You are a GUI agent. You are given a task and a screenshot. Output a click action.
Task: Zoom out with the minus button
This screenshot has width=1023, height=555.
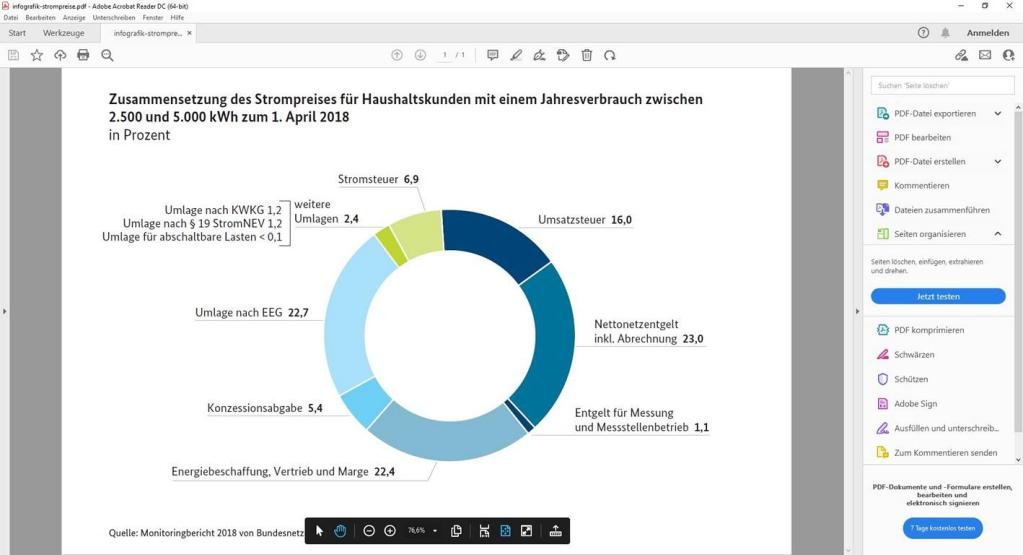(369, 531)
